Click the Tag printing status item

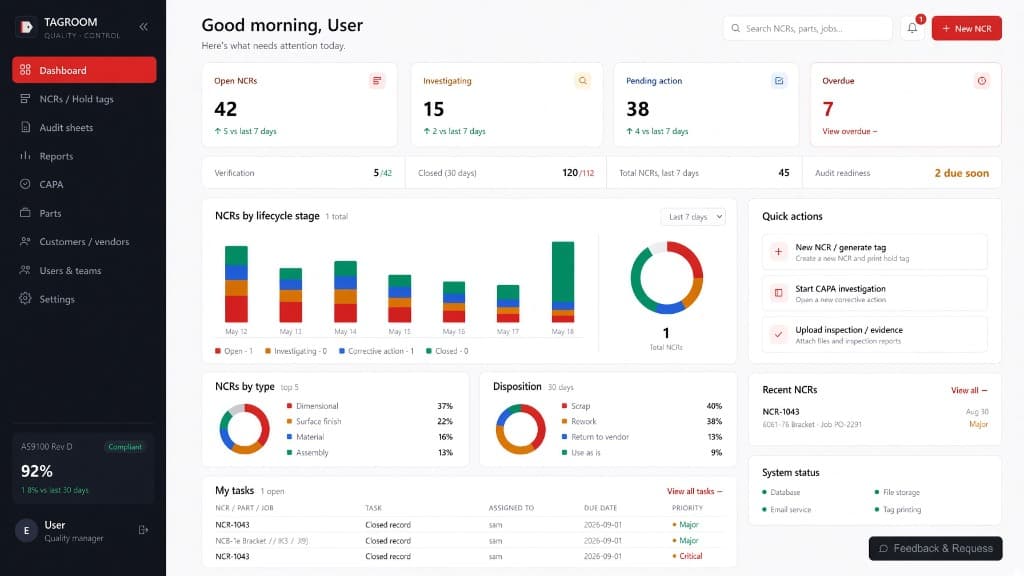pyautogui.click(x=898, y=509)
